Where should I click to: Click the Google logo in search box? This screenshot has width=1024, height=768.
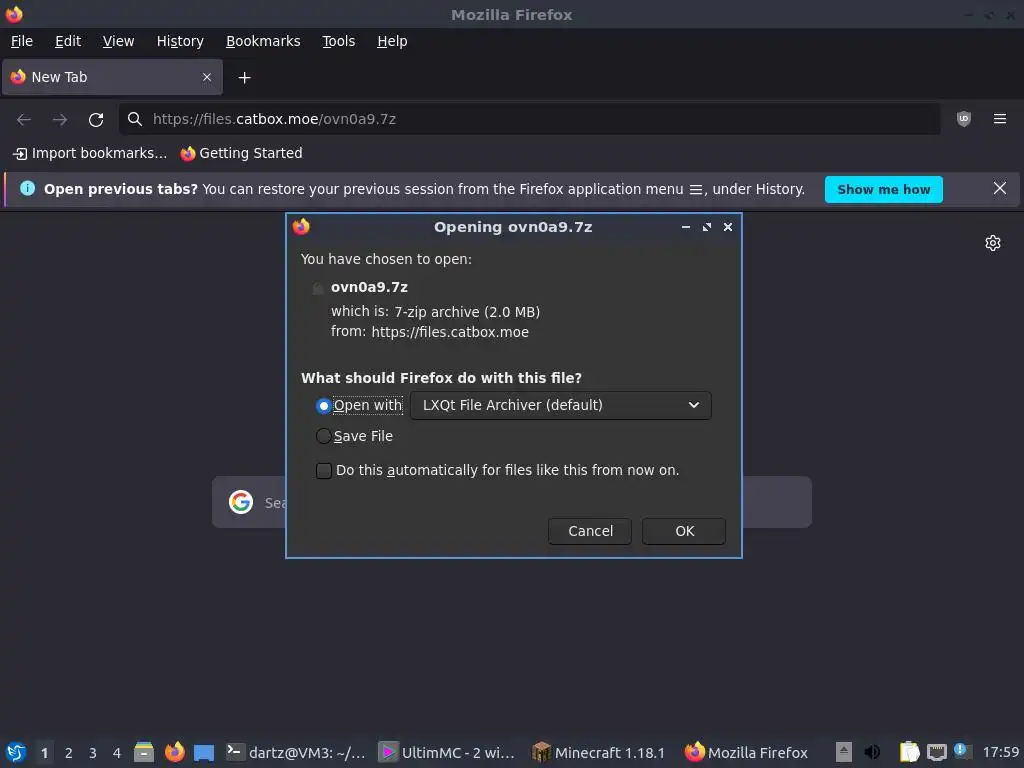(x=241, y=502)
